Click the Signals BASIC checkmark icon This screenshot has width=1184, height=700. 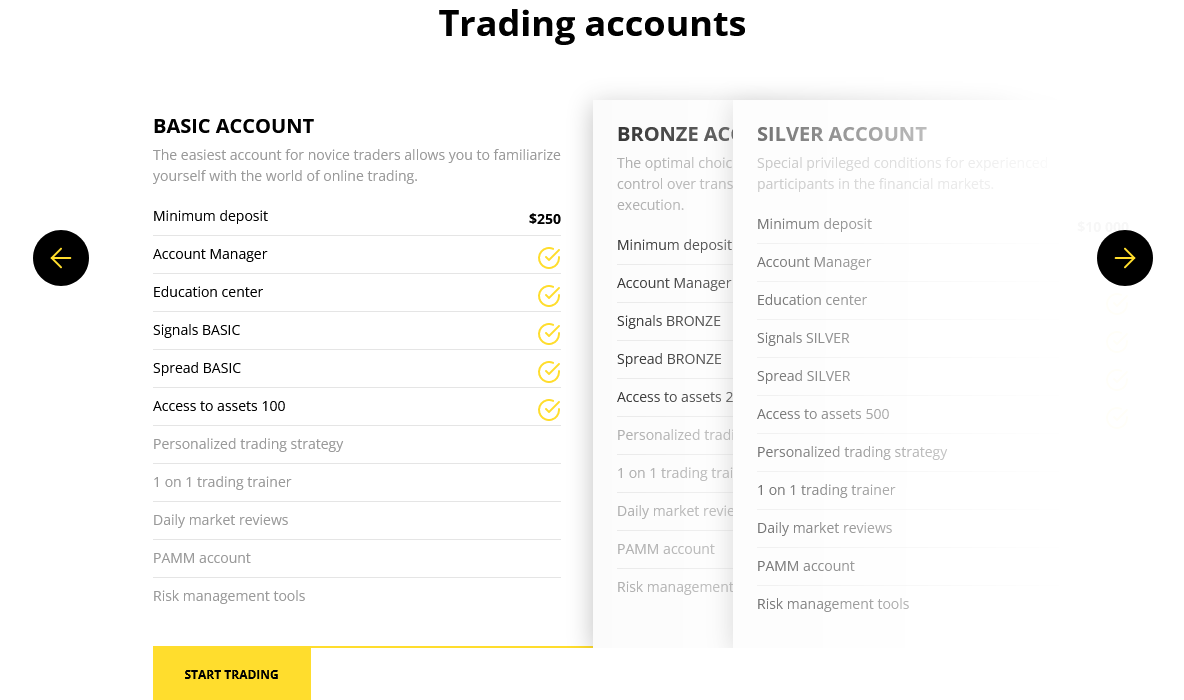click(549, 333)
